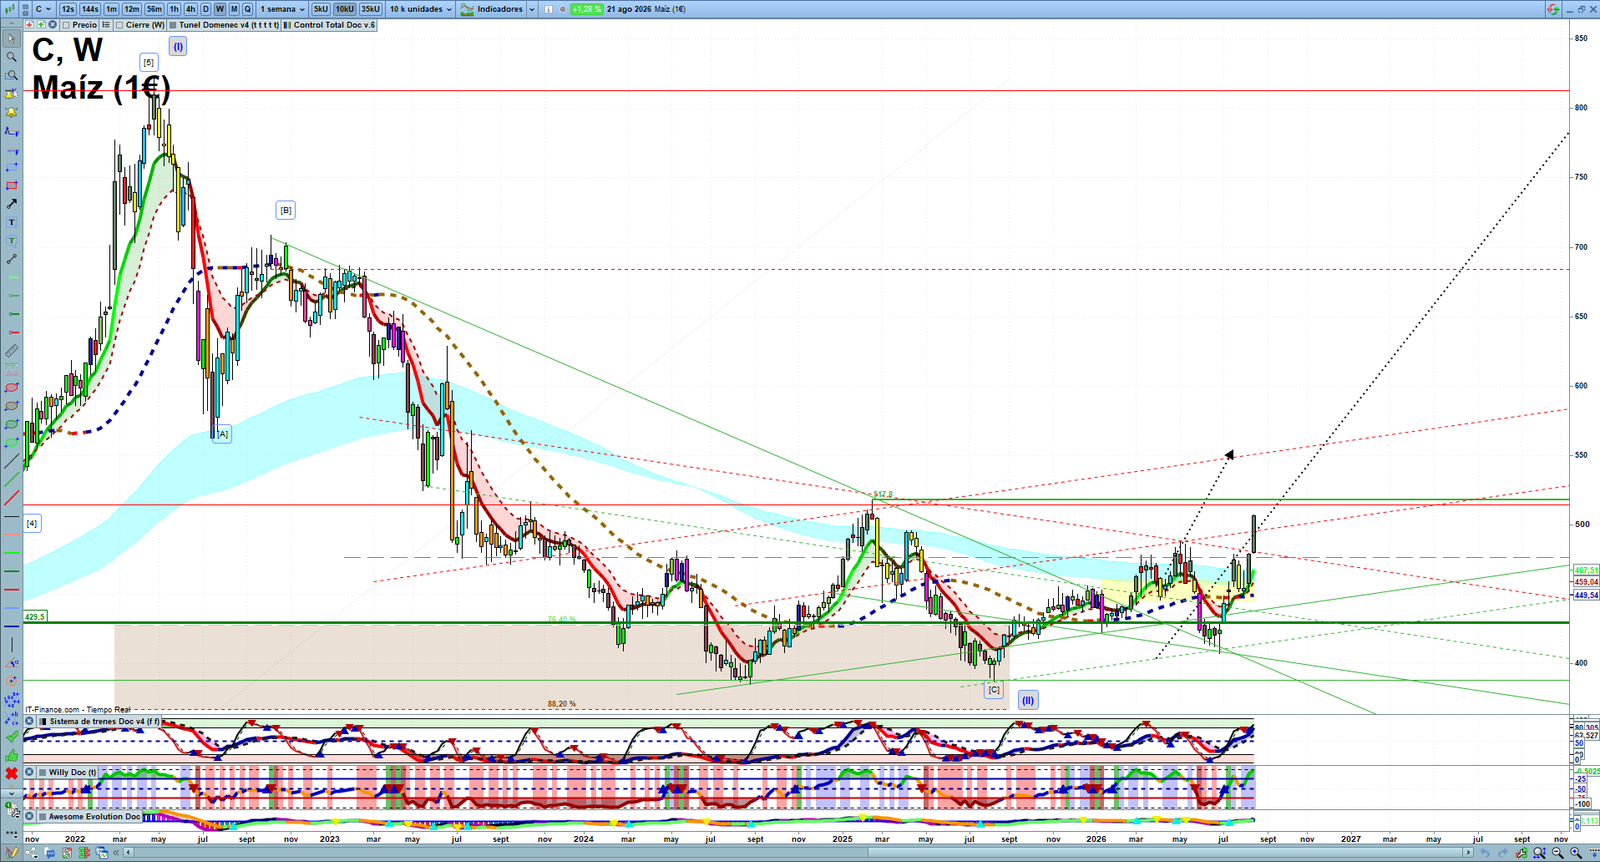The height and width of the screenshot is (862, 1600).
Task: Toggle Tunel Domenec v4 indicator
Action: click(x=173, y=25)
